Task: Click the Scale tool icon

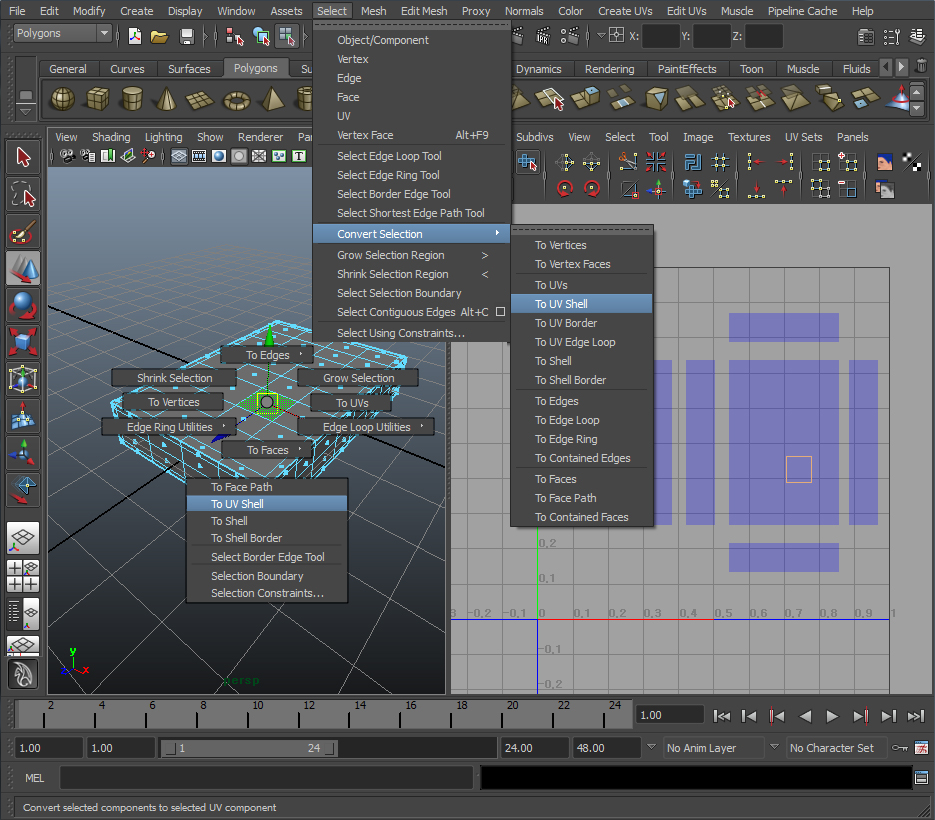Action: click(23, 341)
